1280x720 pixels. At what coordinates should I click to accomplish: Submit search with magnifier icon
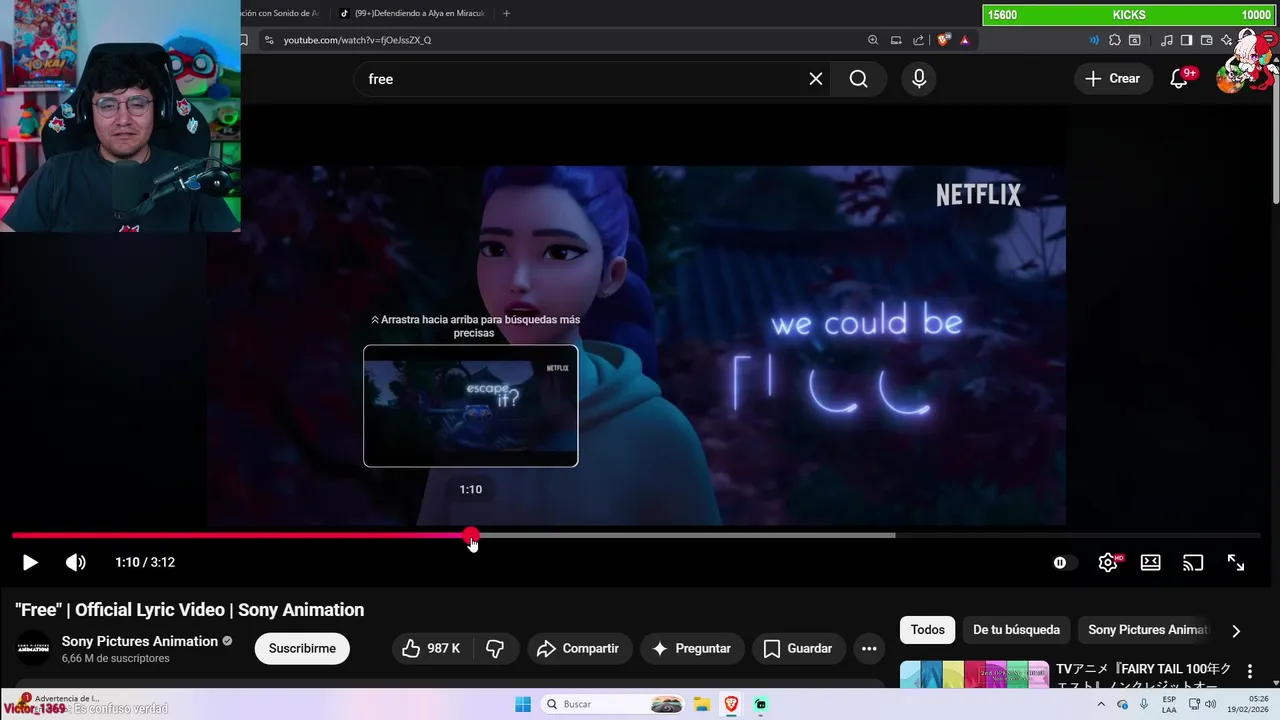click(x=858, y=79)
